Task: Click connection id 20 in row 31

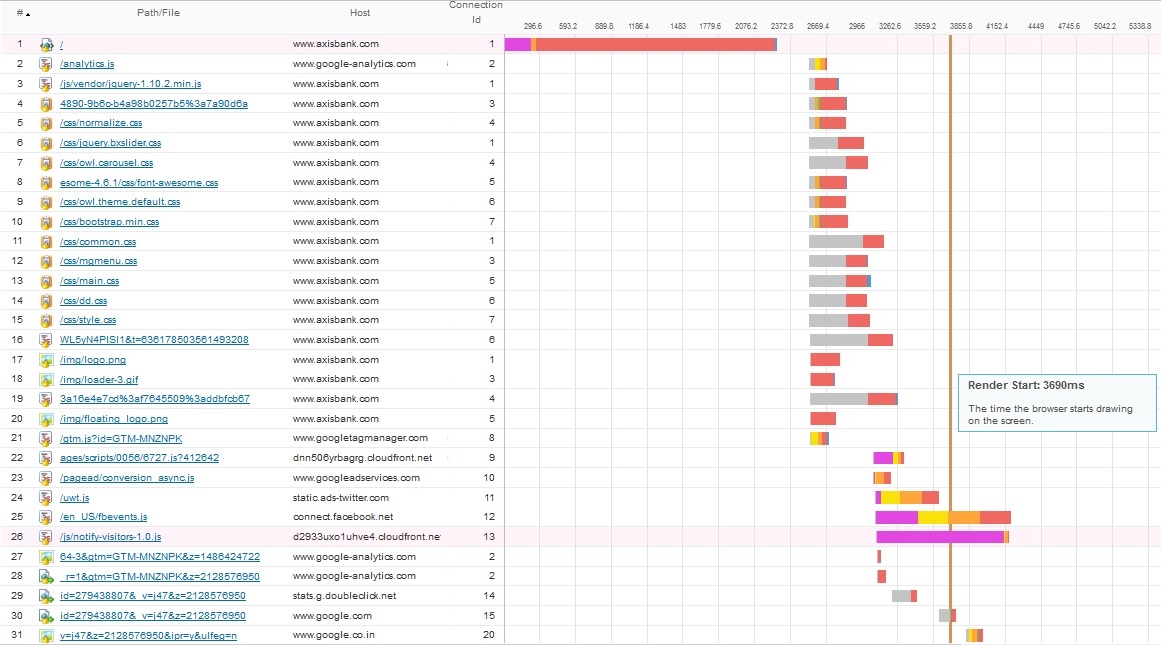Action: pyautogui.click(x=489, y=635)
